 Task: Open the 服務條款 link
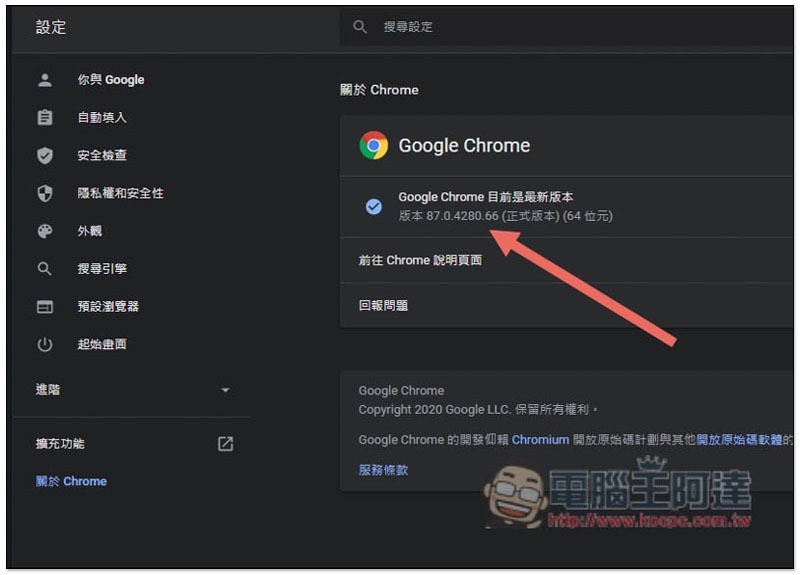[383, 470]
